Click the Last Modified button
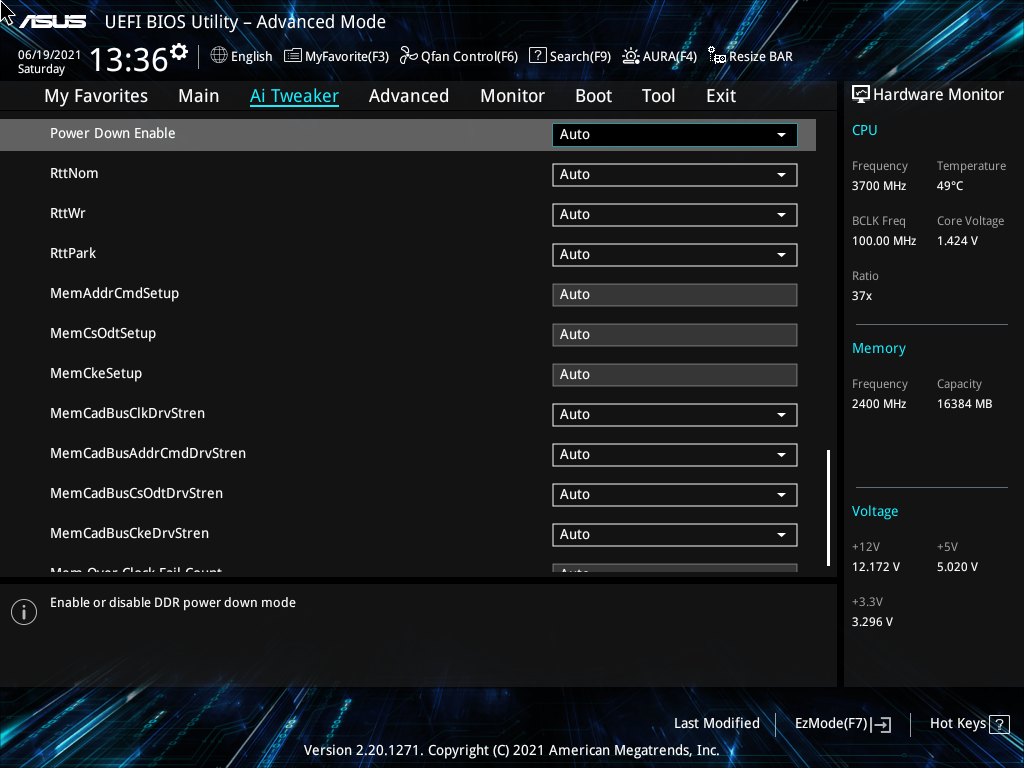This screenshot has height=768, width=1024. pos(717,723)
